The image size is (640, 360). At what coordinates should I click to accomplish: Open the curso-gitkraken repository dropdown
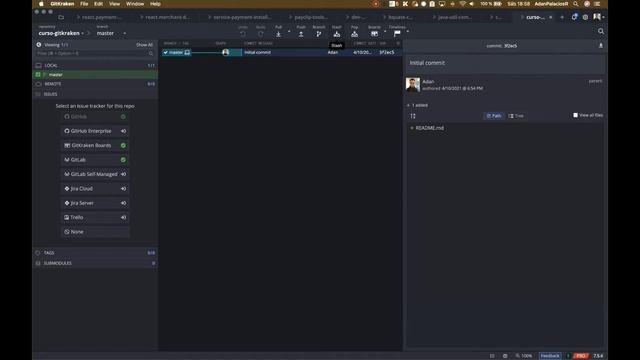[61, 33]
